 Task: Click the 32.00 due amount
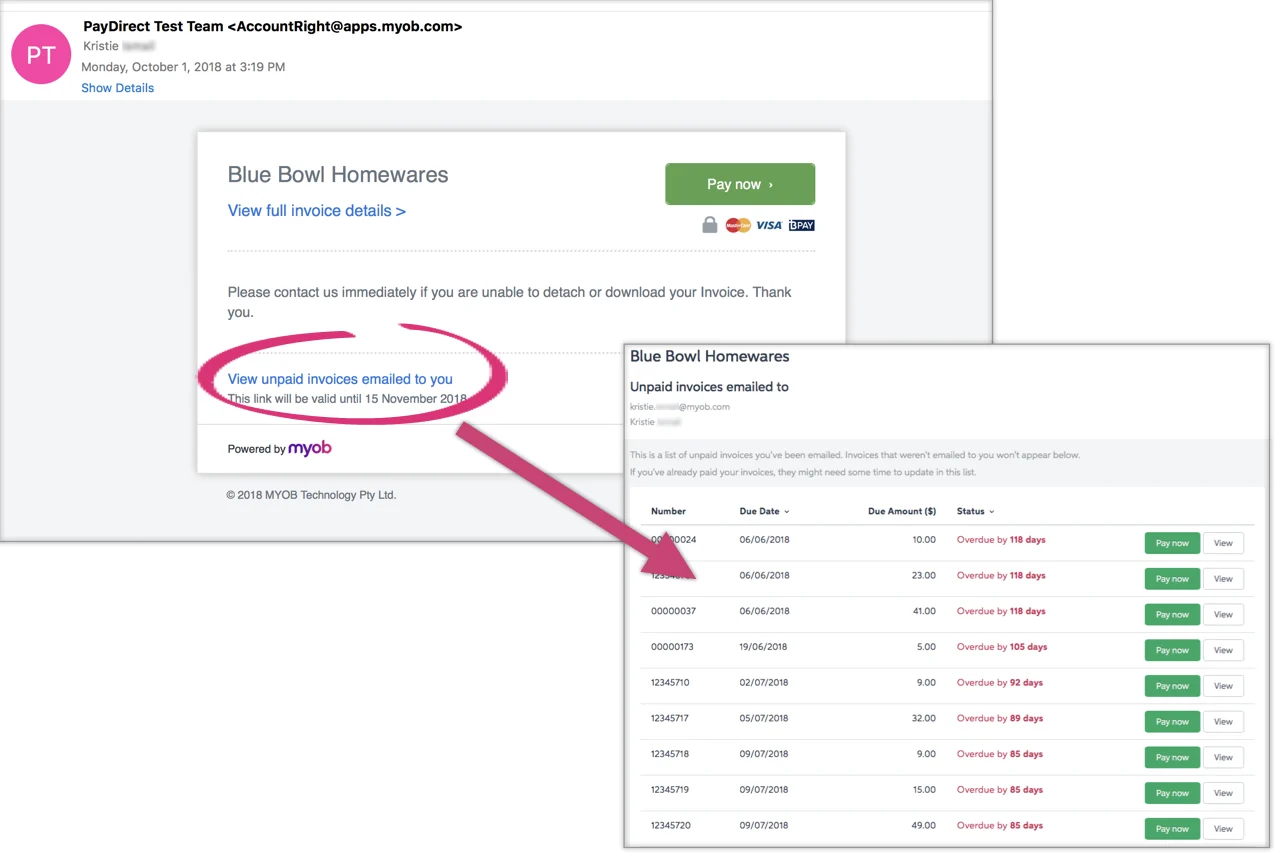(x=925, y=718)
